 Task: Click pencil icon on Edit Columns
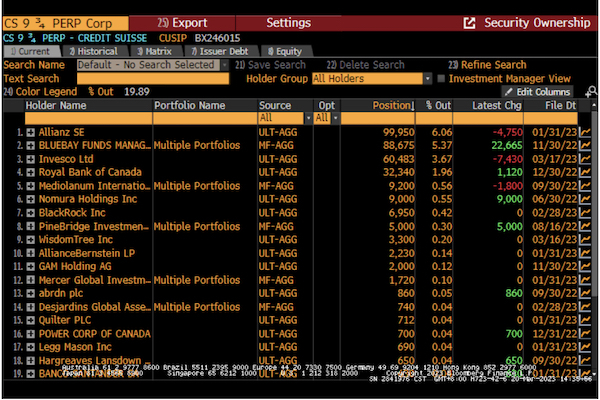coord(509,92)
